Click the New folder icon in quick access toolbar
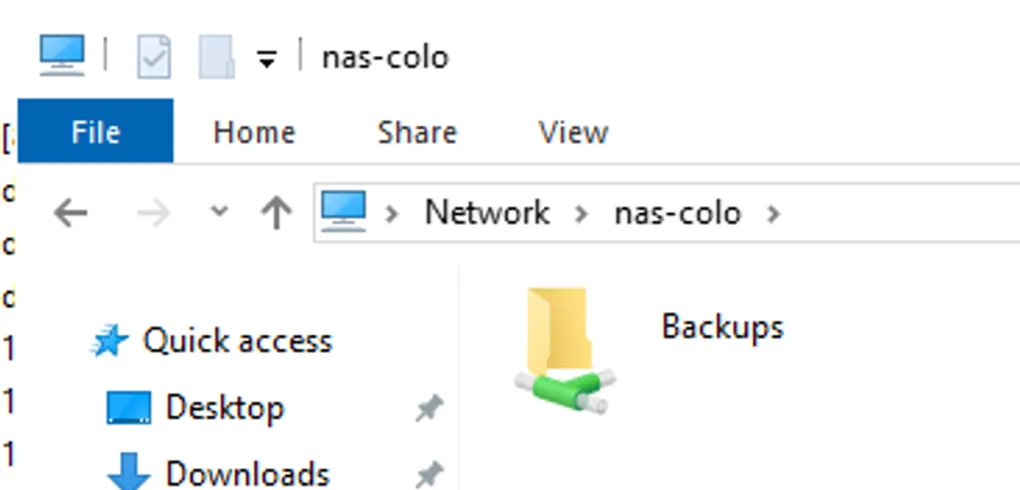 pyautogui.click(x=217, y=57)
